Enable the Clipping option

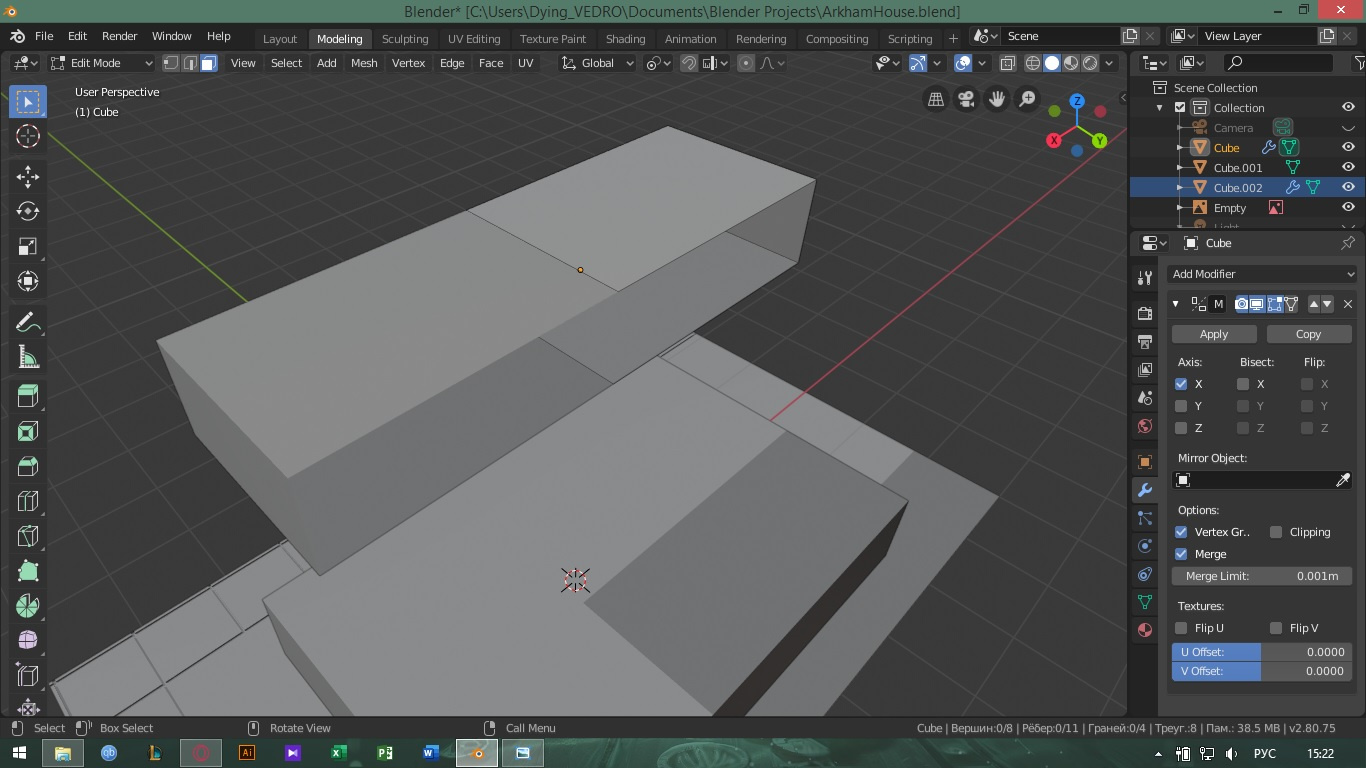click(x=1276, y=532)
